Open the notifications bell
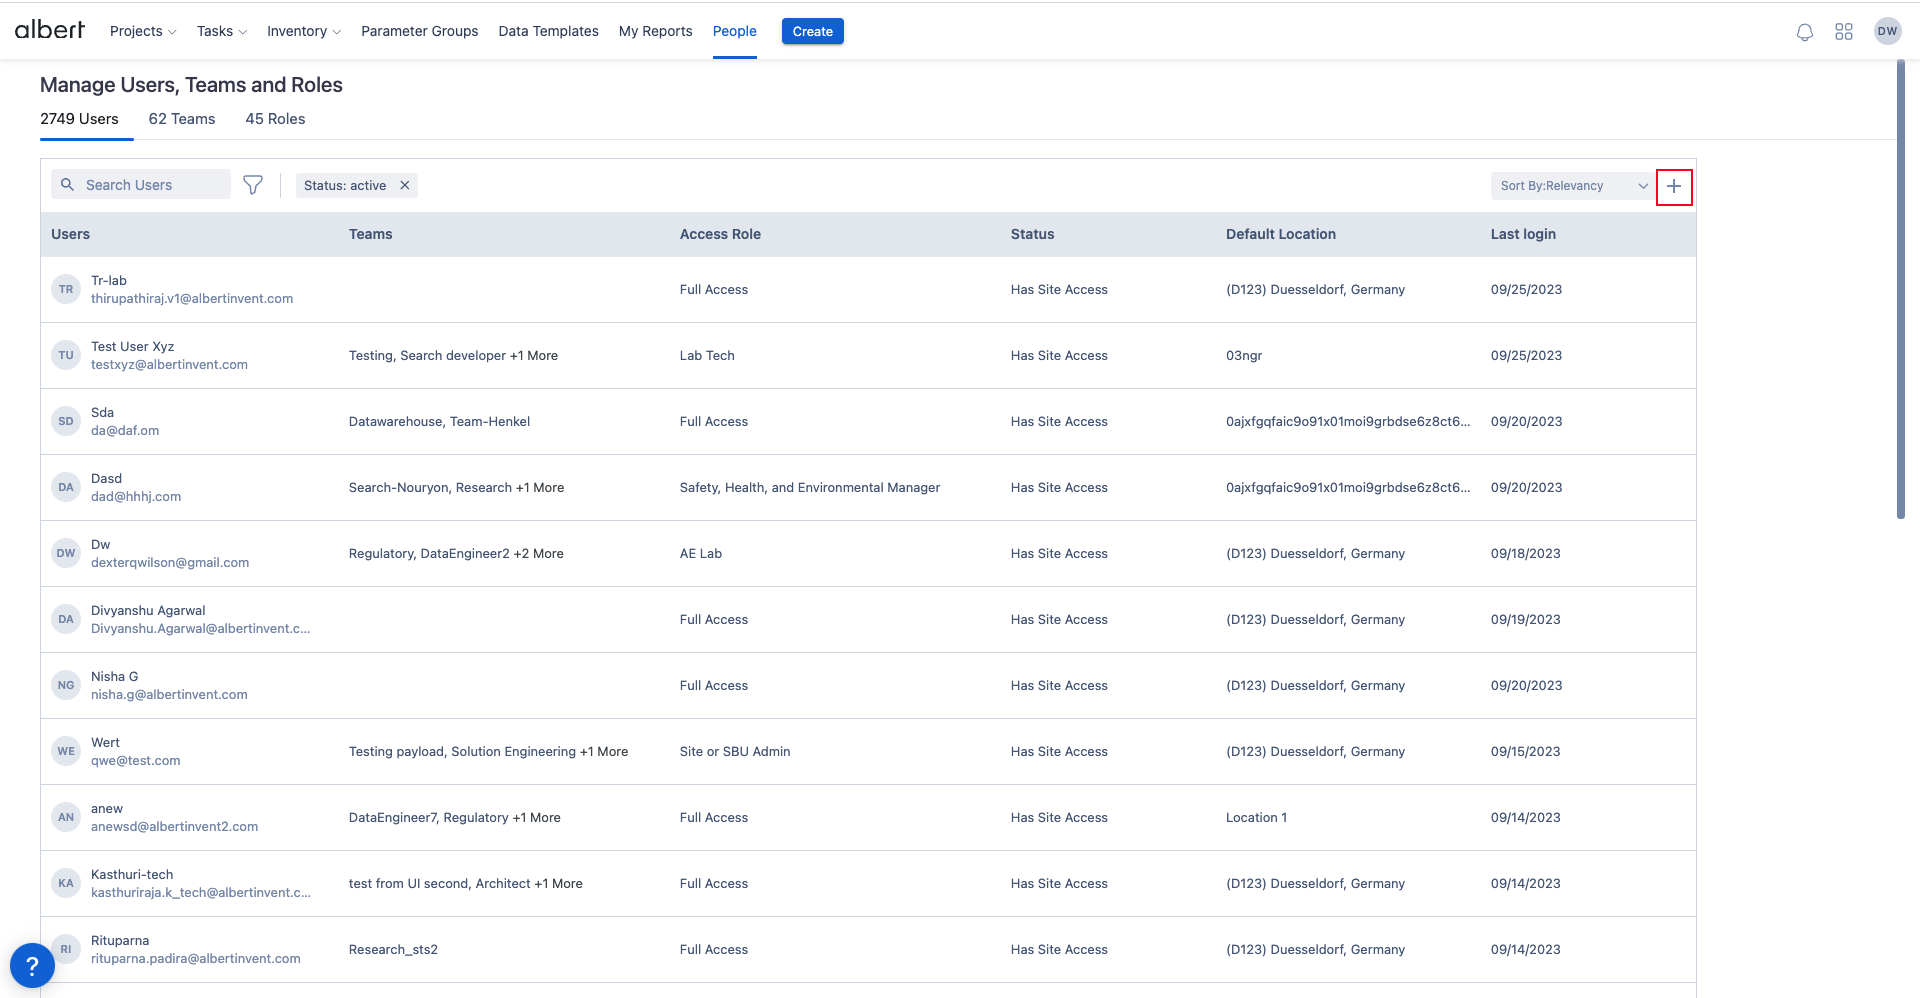The width and height of the screenshot is (1920, 998). point(1804,32)
